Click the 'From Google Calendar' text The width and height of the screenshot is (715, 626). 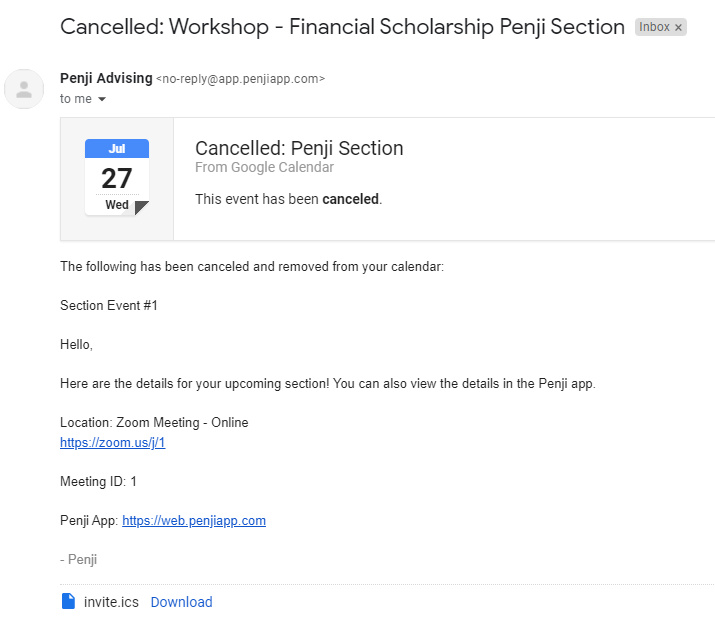(x=264, y=167)
